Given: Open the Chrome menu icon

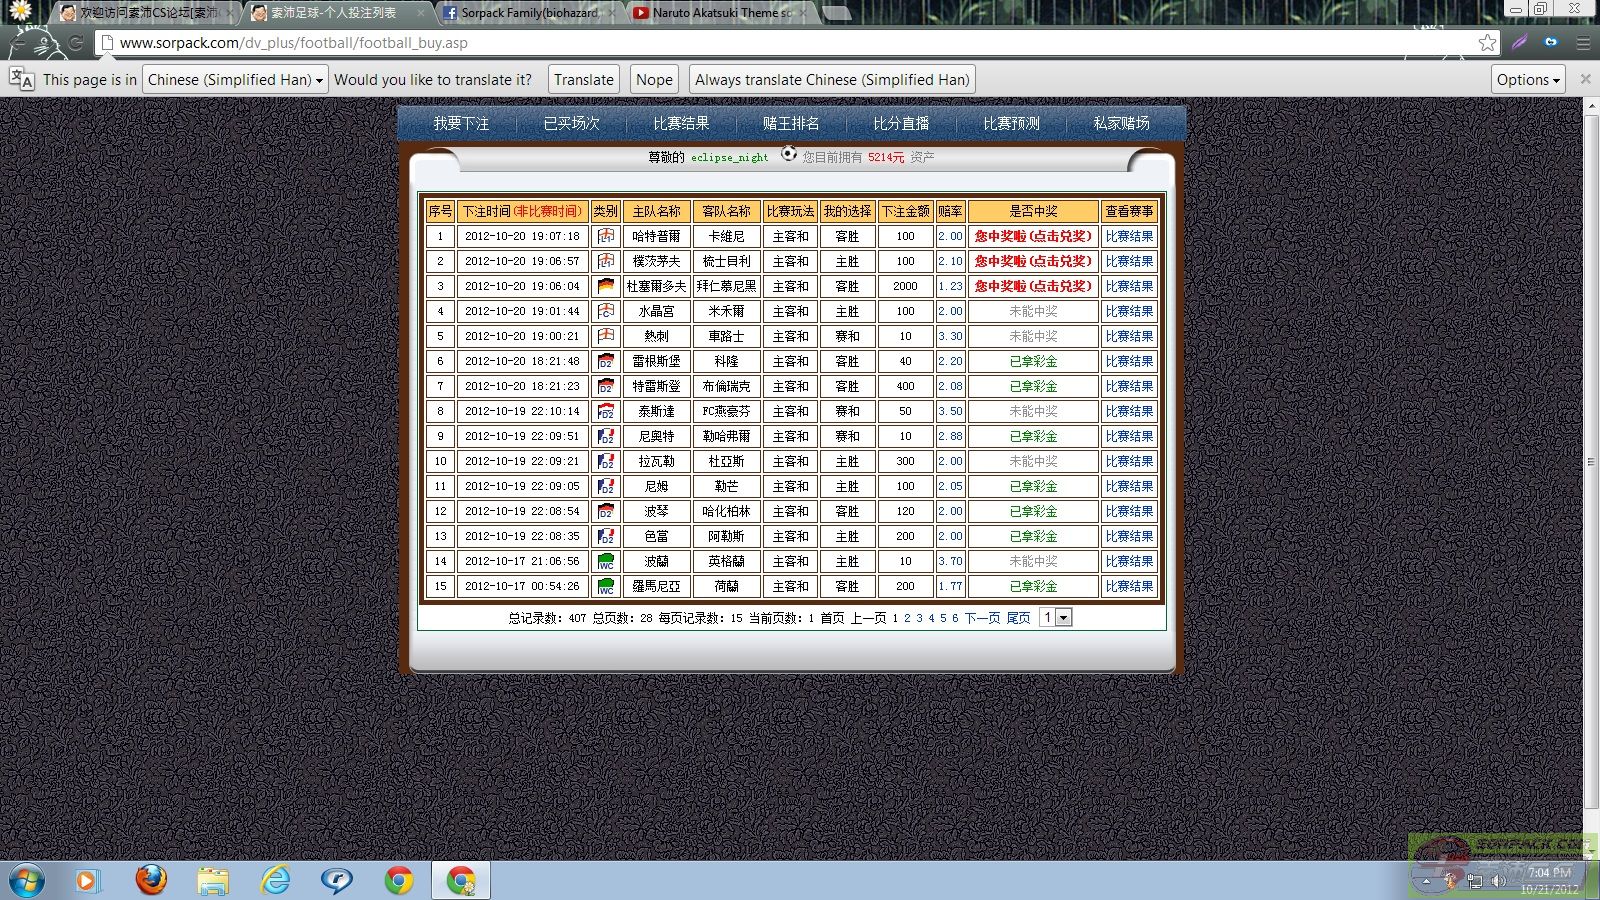Looking at the screenshot, I should coord(1582,43).
